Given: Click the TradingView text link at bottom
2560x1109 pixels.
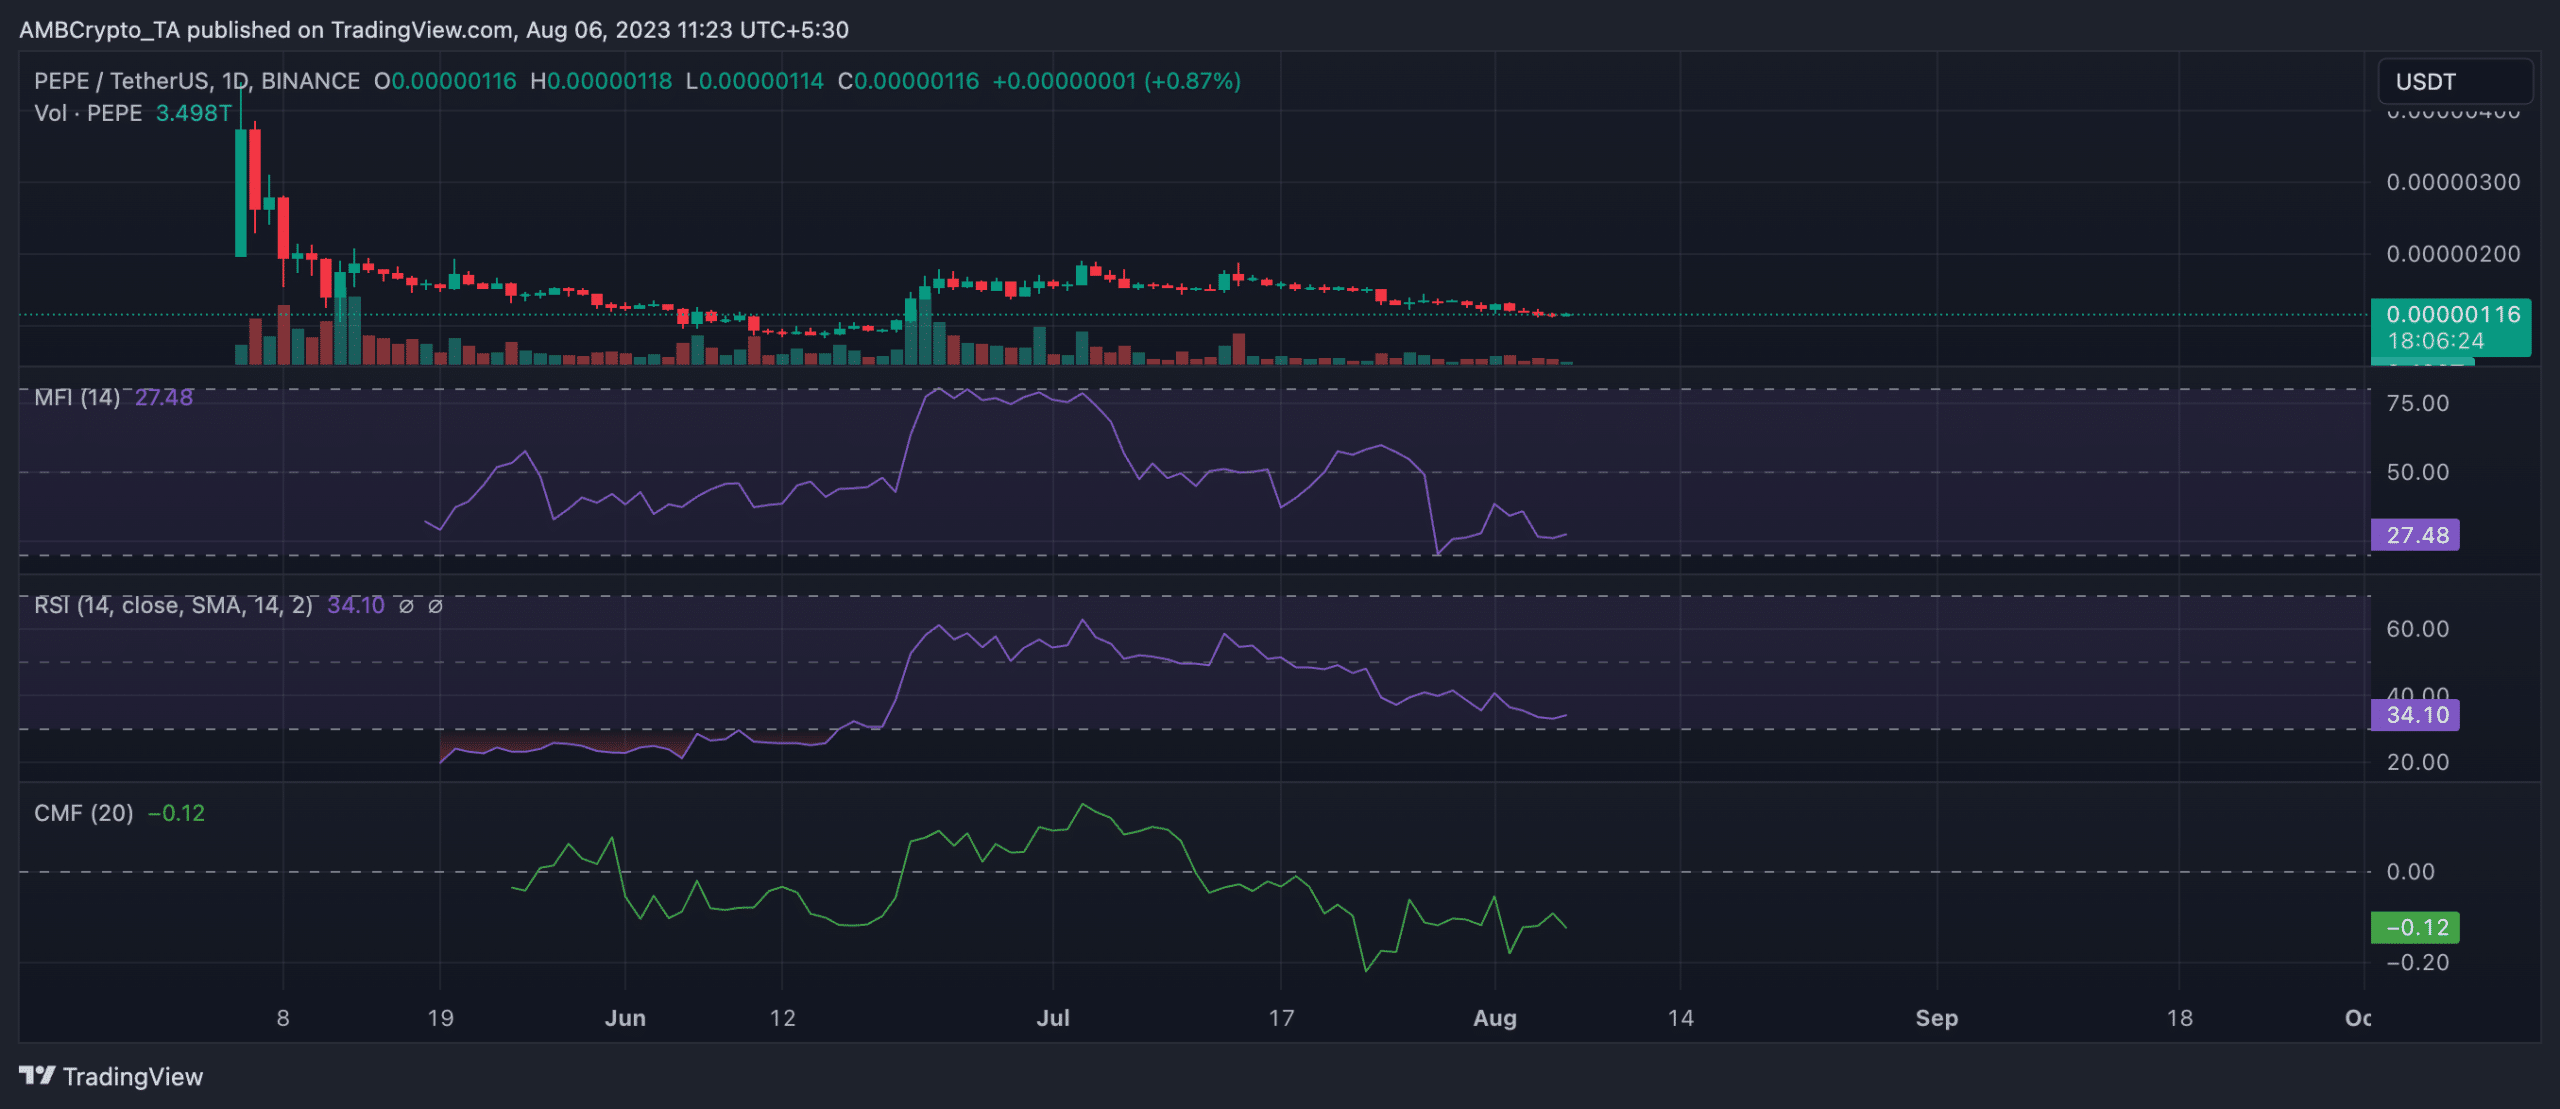Looking at the screenshot, I should [x=132, y=1077].
